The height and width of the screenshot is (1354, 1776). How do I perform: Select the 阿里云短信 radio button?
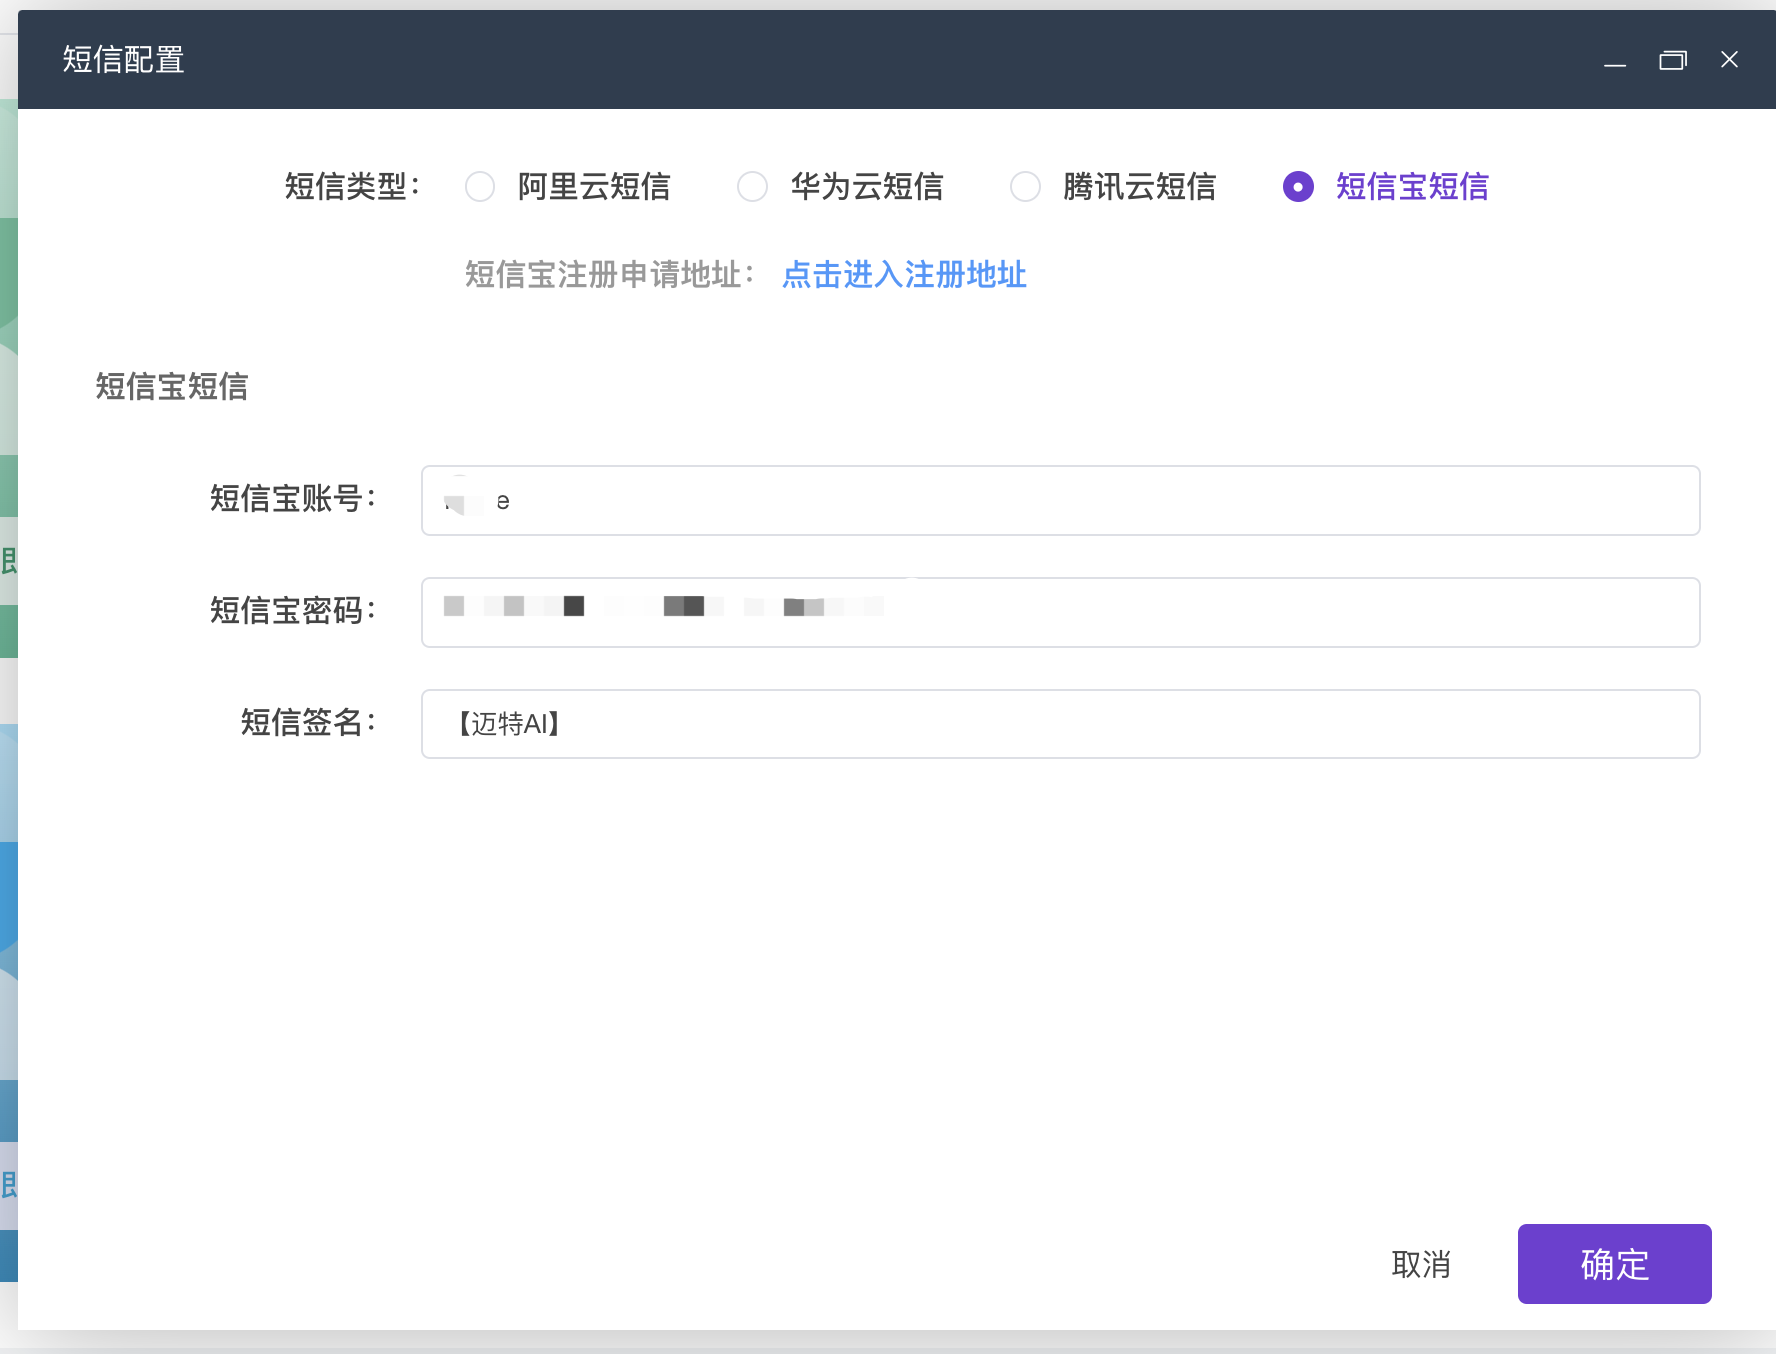480,187
